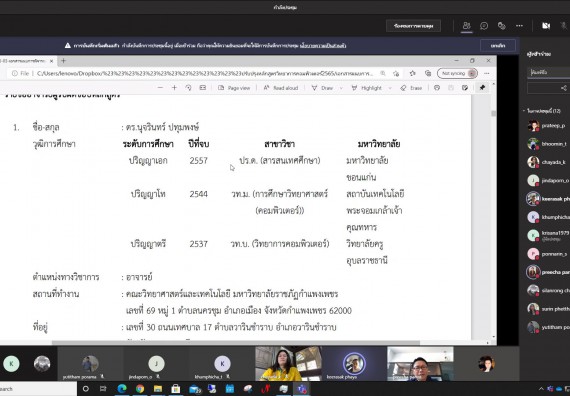This screenshot has width=570, height=396.
Task: Toggle the pin toolbar icon
Action: point(482,88)
